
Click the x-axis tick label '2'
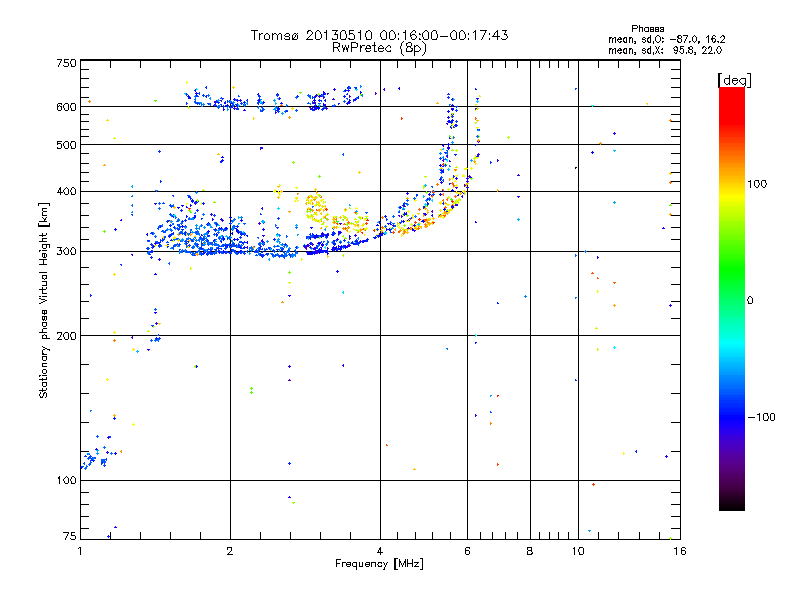(230, 551)
